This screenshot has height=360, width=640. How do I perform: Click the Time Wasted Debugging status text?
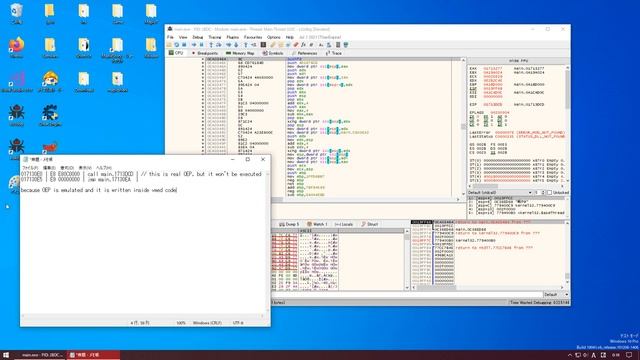pos(539,302)
